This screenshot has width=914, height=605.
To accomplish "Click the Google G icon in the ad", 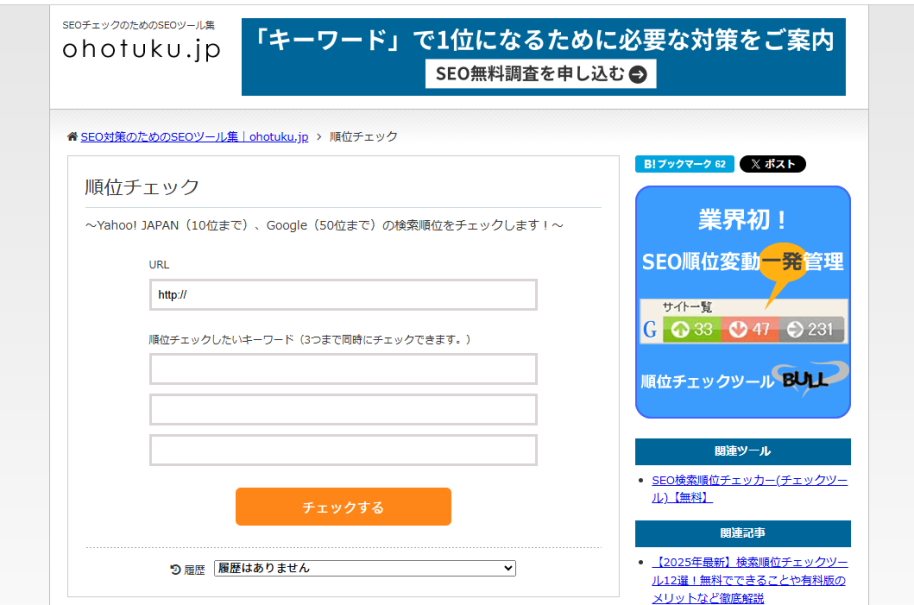I will click(x=650, y=330).
